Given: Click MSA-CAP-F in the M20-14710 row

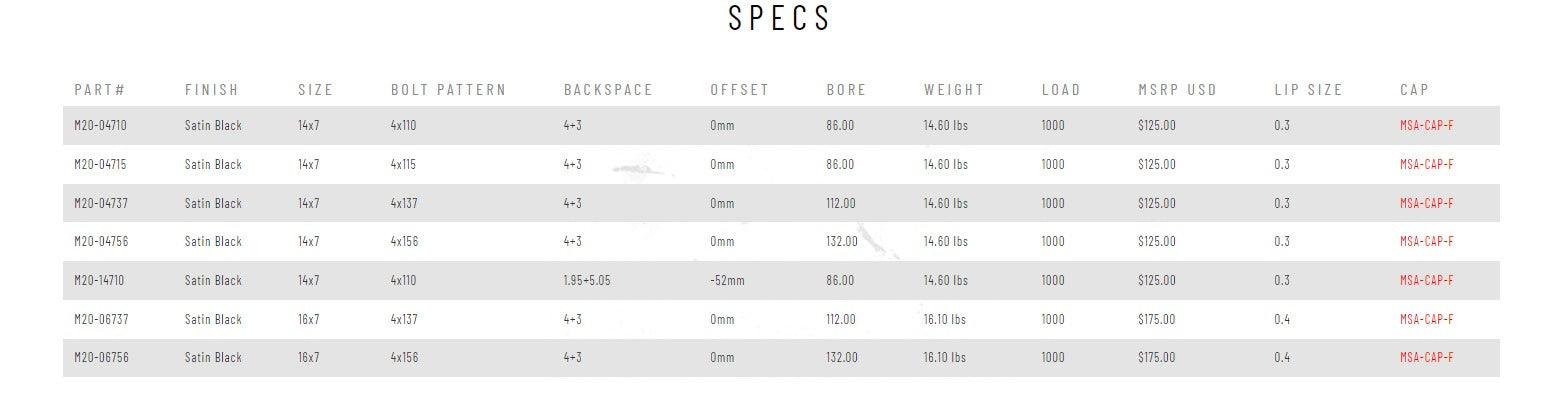Looking at the screenshot, I should pyautogui.click(x=1426, y=281).
